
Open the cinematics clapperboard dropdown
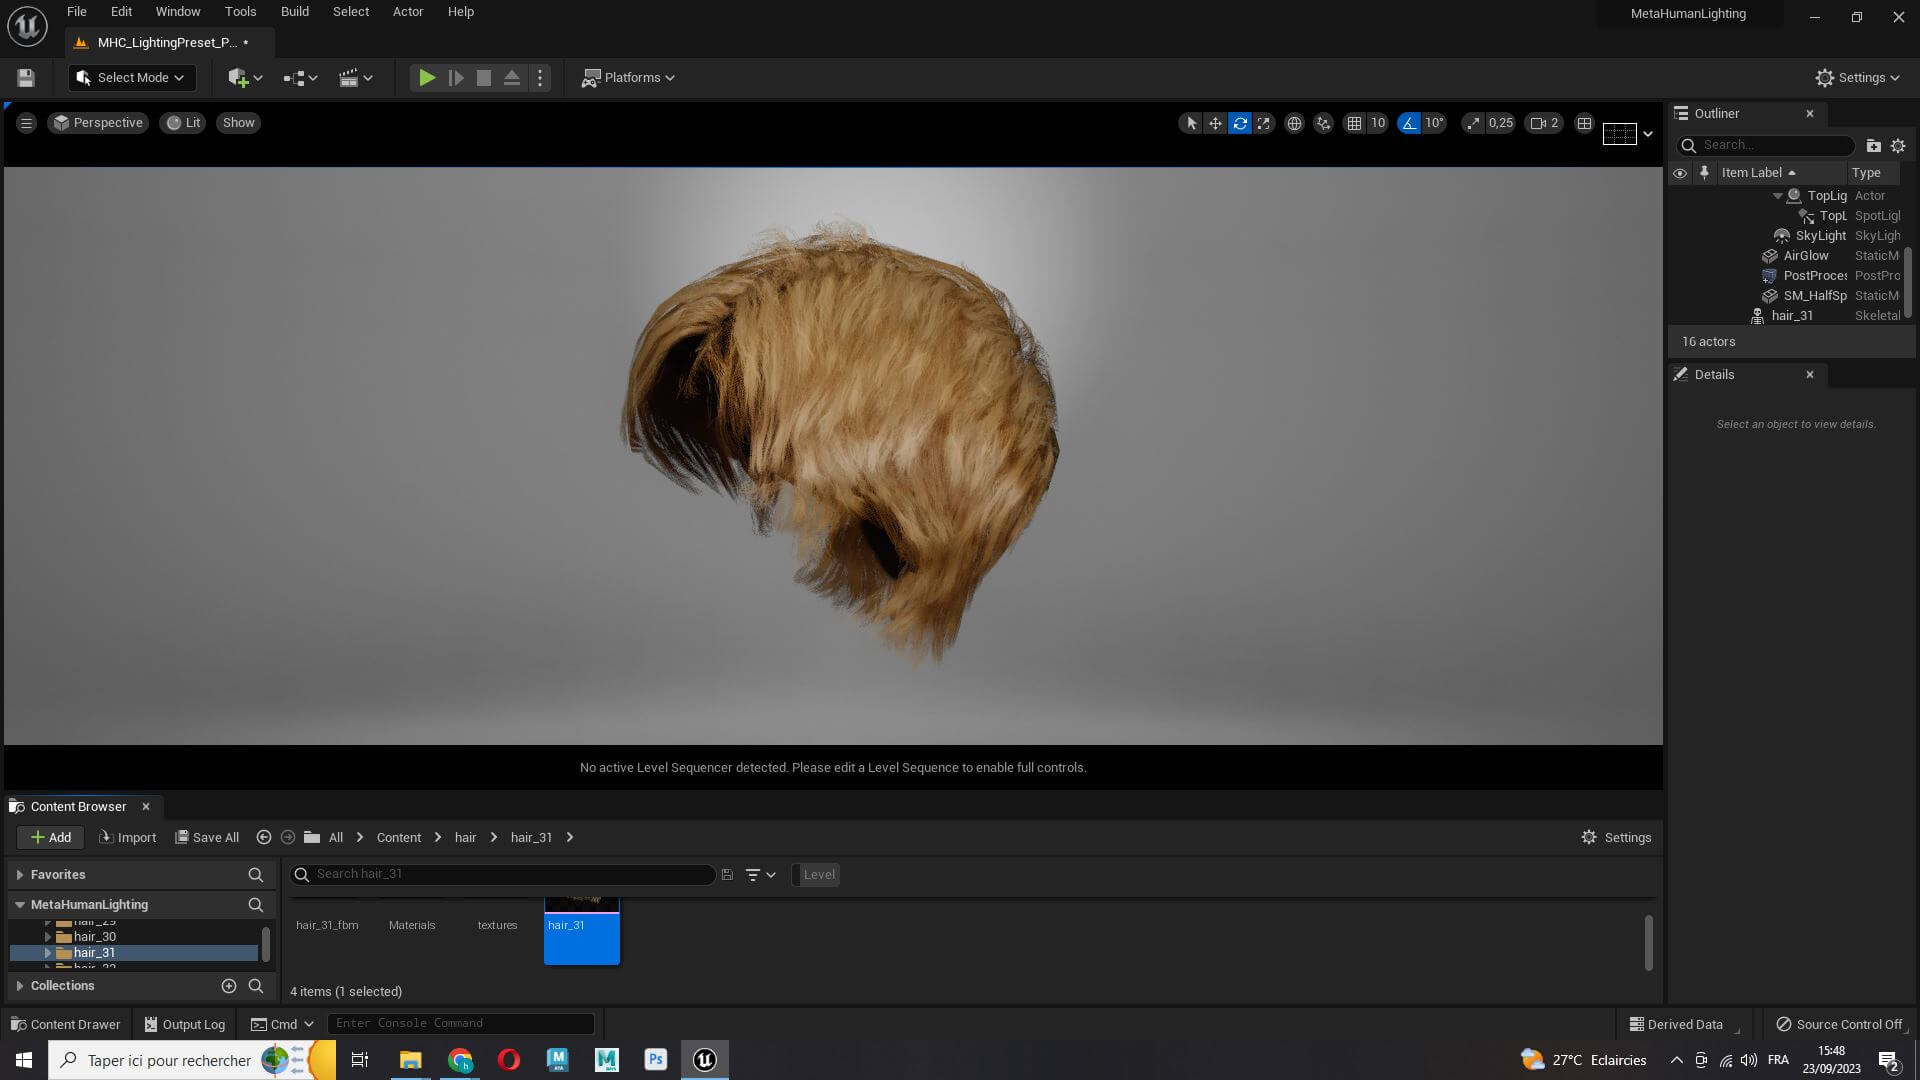[355, 78]
